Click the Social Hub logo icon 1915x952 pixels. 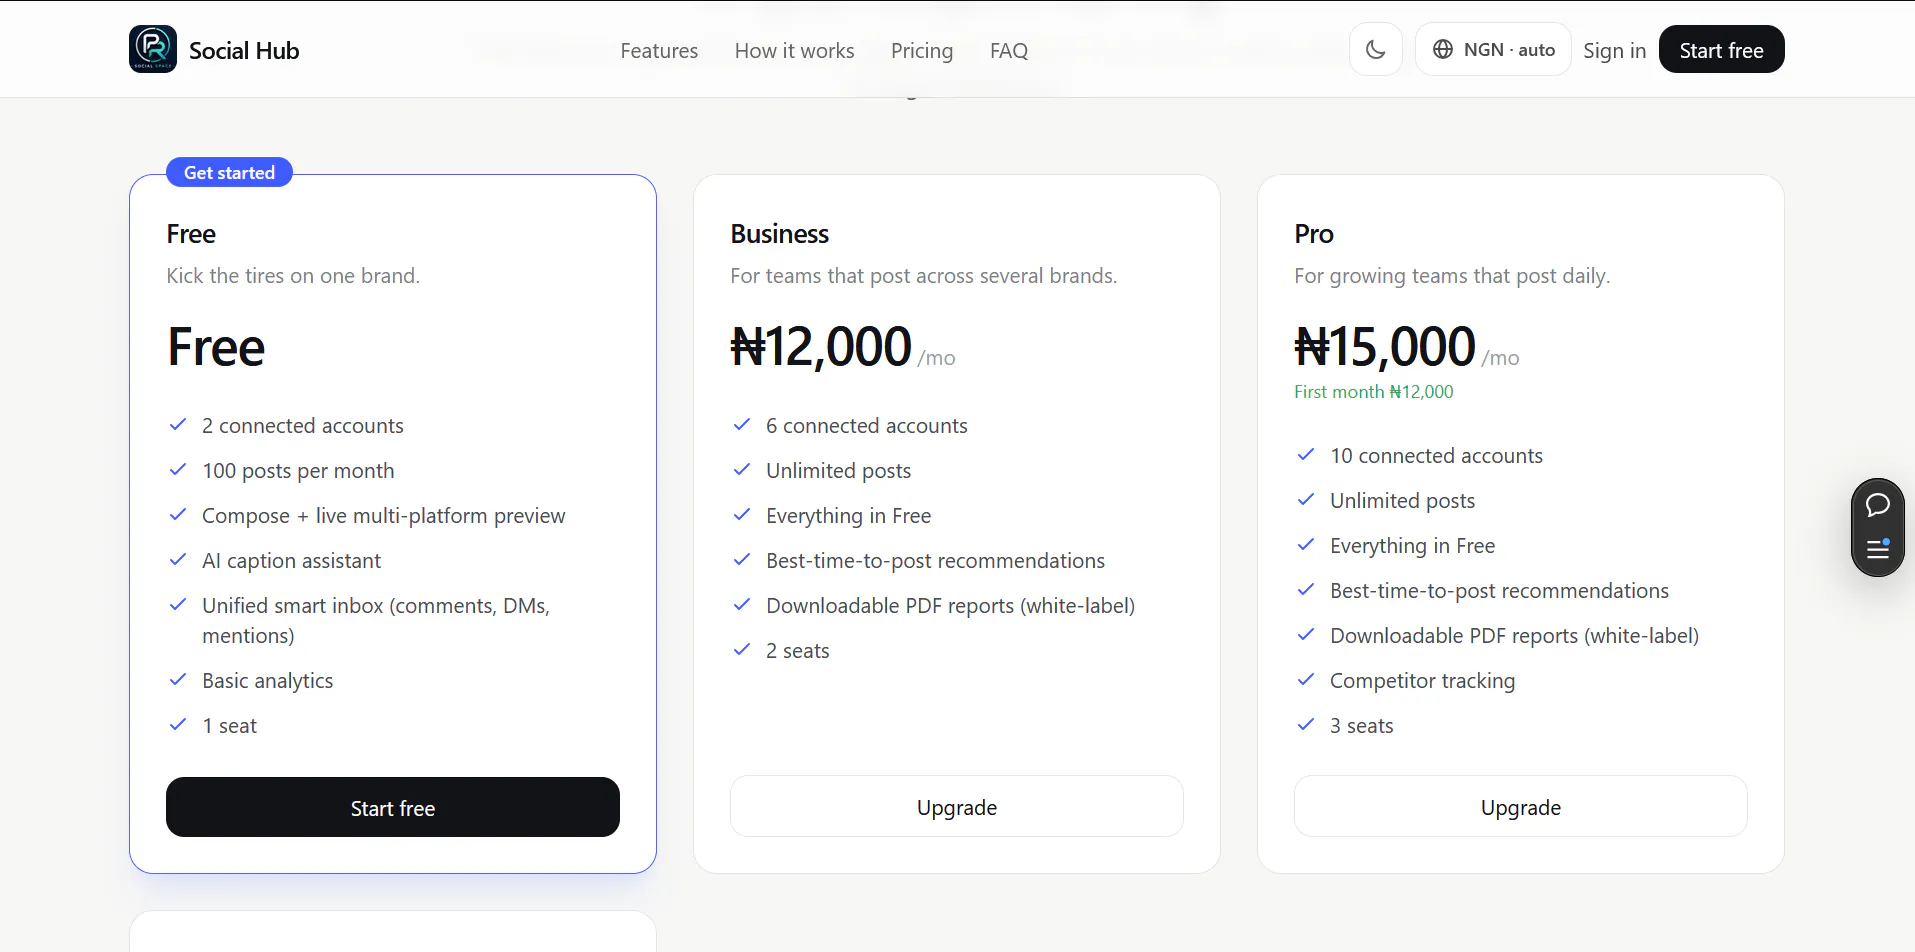click(153, 49)
